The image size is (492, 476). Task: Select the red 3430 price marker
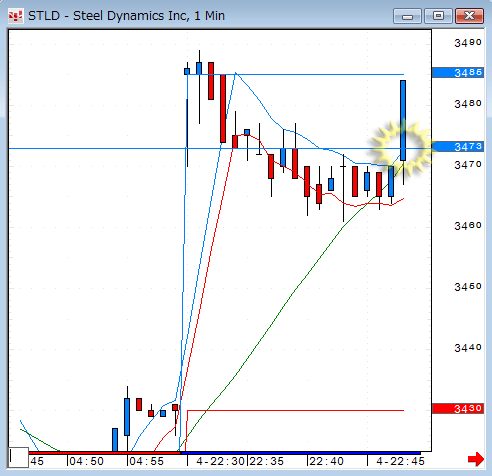[458, 408]
